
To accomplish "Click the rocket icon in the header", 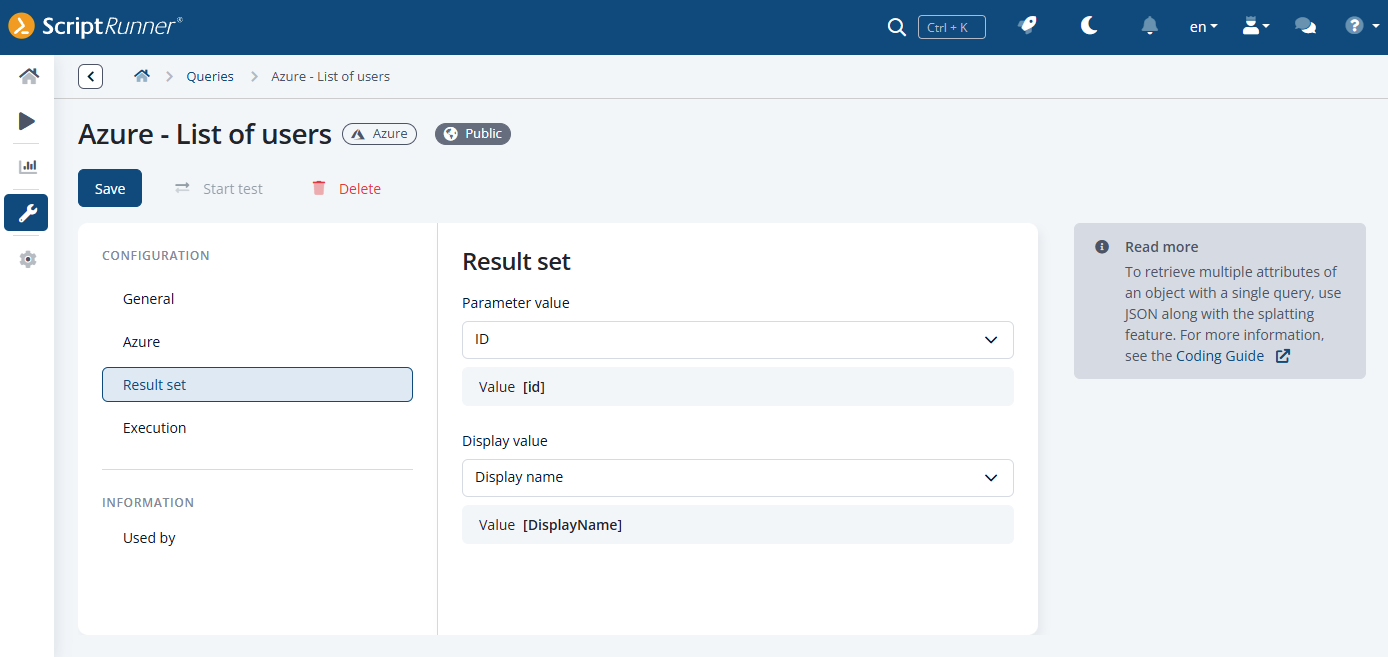I will pos(1028,26).
